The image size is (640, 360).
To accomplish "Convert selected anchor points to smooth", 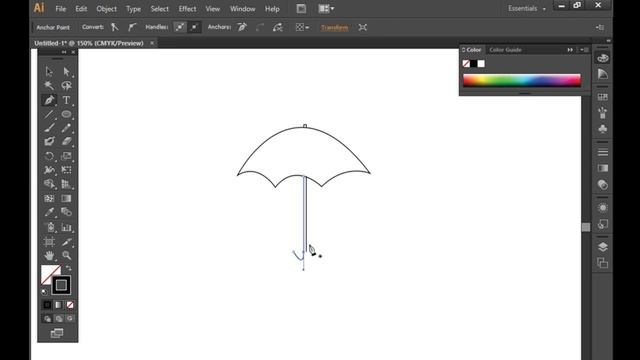I will point(132,27).
